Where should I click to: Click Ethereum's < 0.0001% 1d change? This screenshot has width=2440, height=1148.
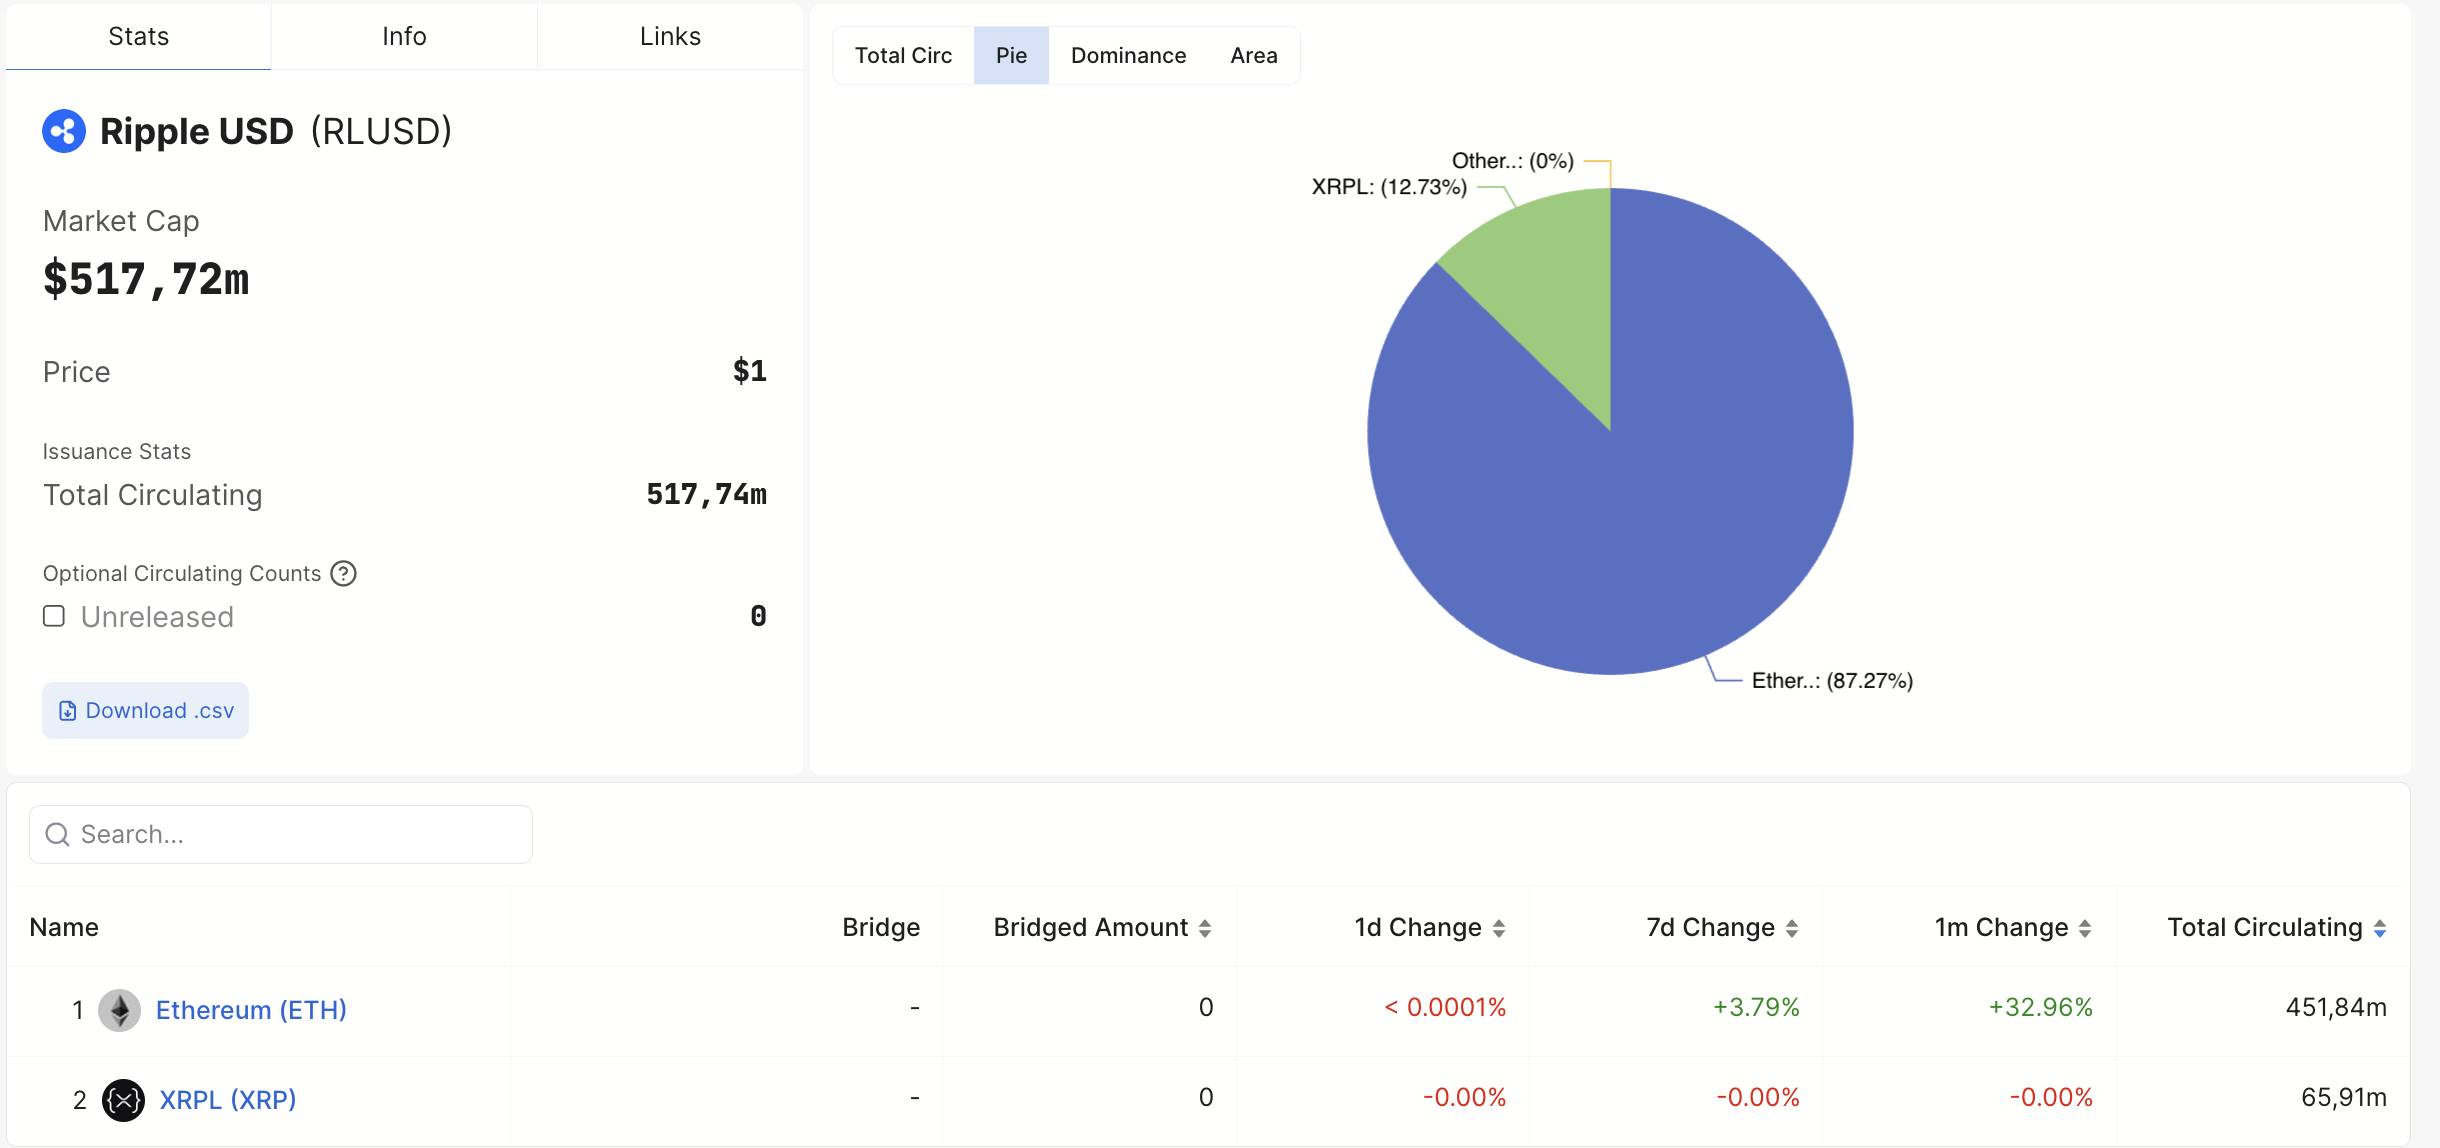(x=1445, y=1007)
